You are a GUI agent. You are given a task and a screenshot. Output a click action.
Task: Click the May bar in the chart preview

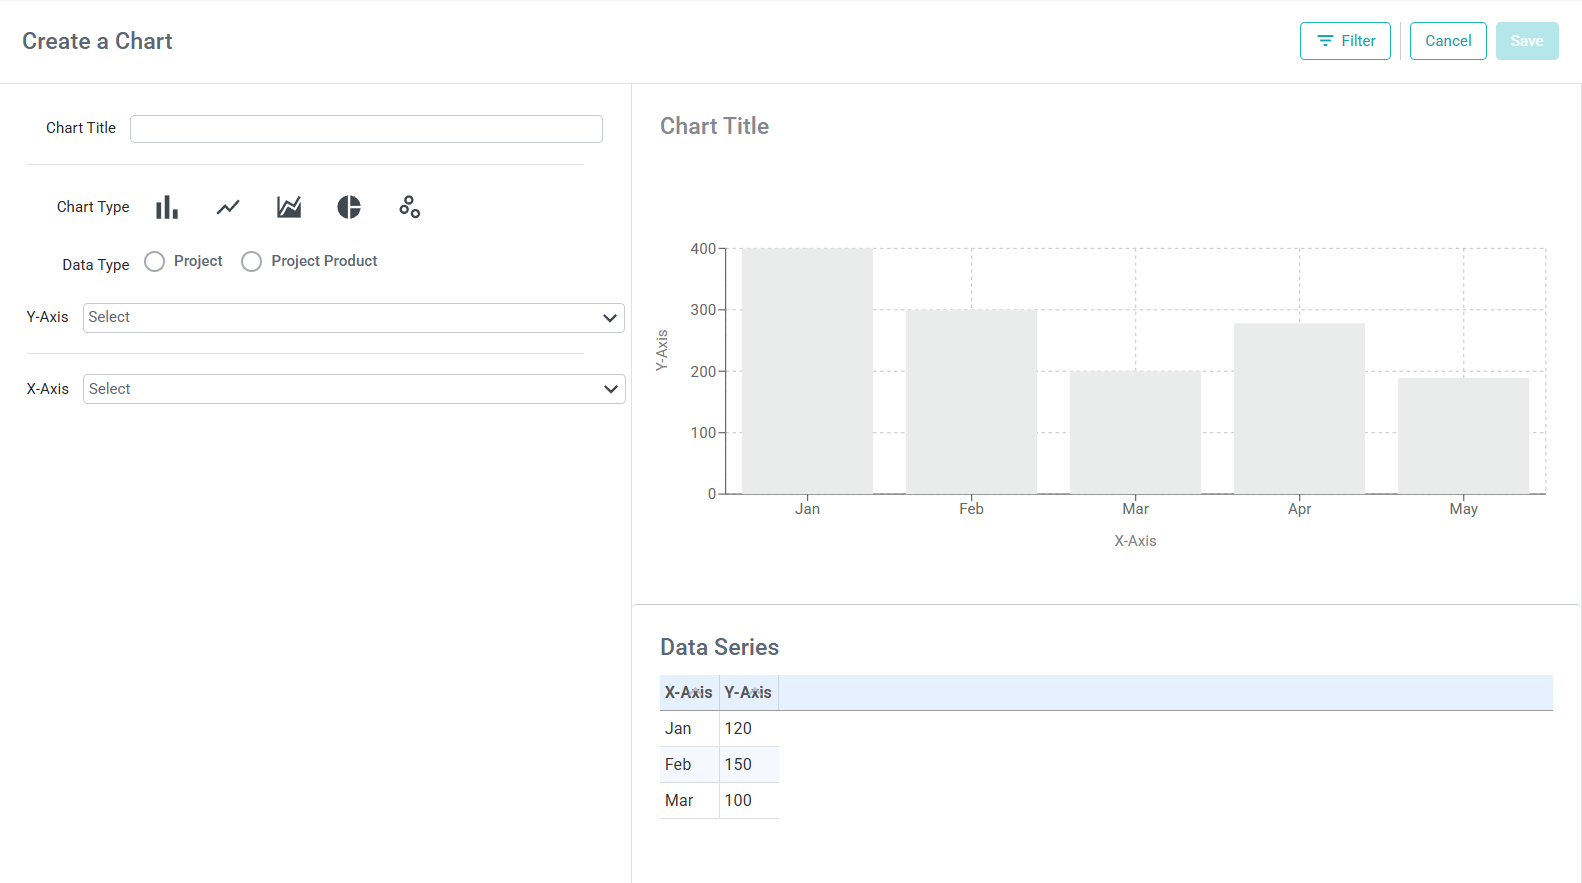point(1463,436)
